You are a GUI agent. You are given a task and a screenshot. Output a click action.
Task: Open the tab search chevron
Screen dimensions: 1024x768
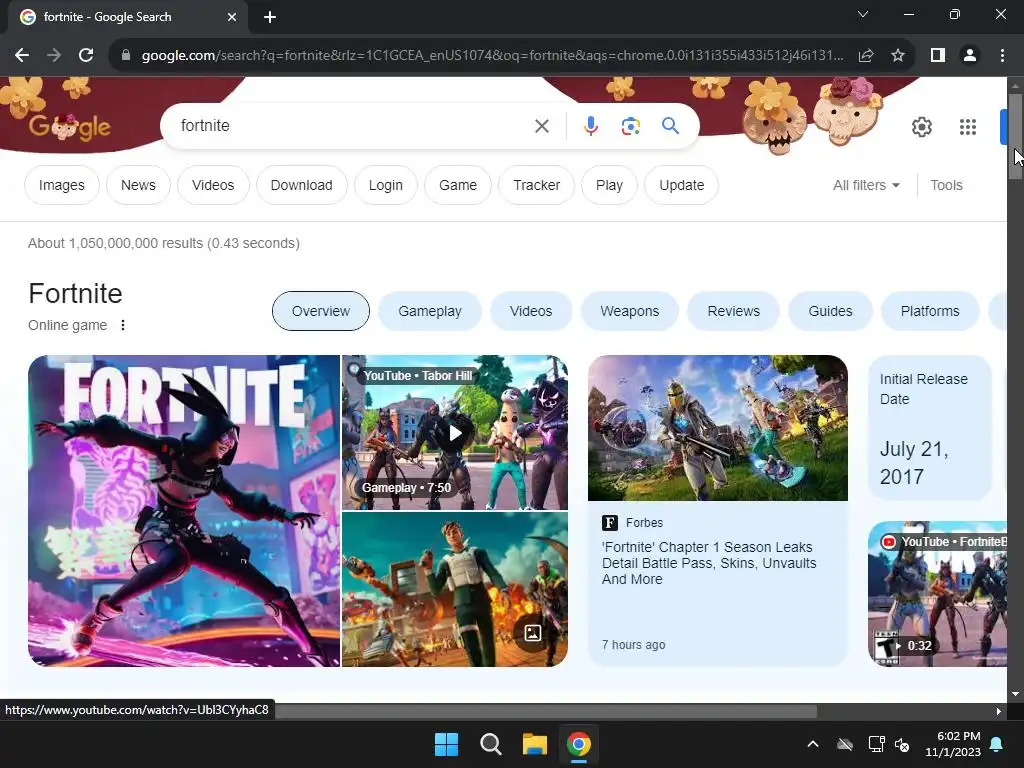(x=863, y=14)
